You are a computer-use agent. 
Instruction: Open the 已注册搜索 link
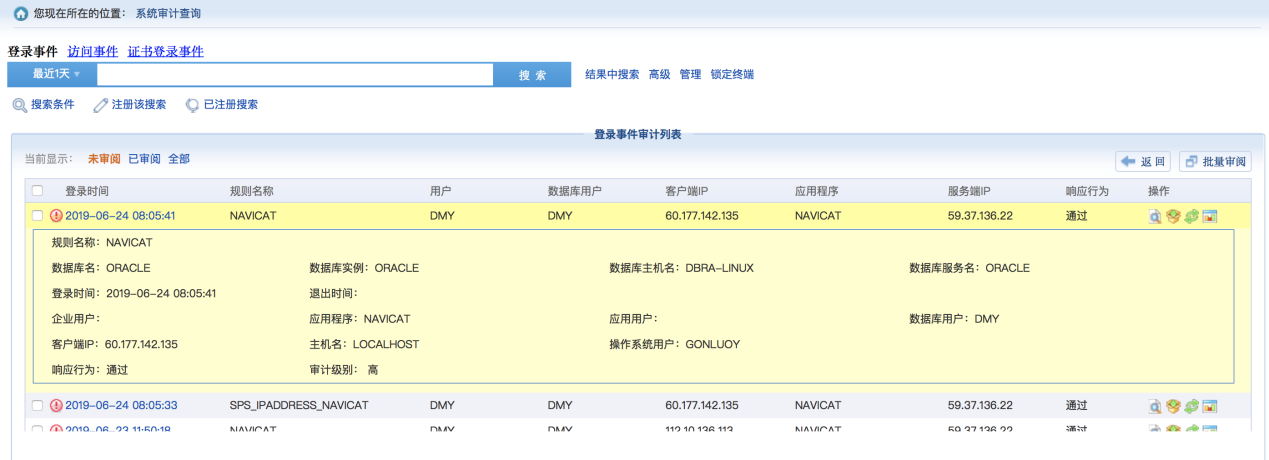pyautogui.click(x=231, y=105)
